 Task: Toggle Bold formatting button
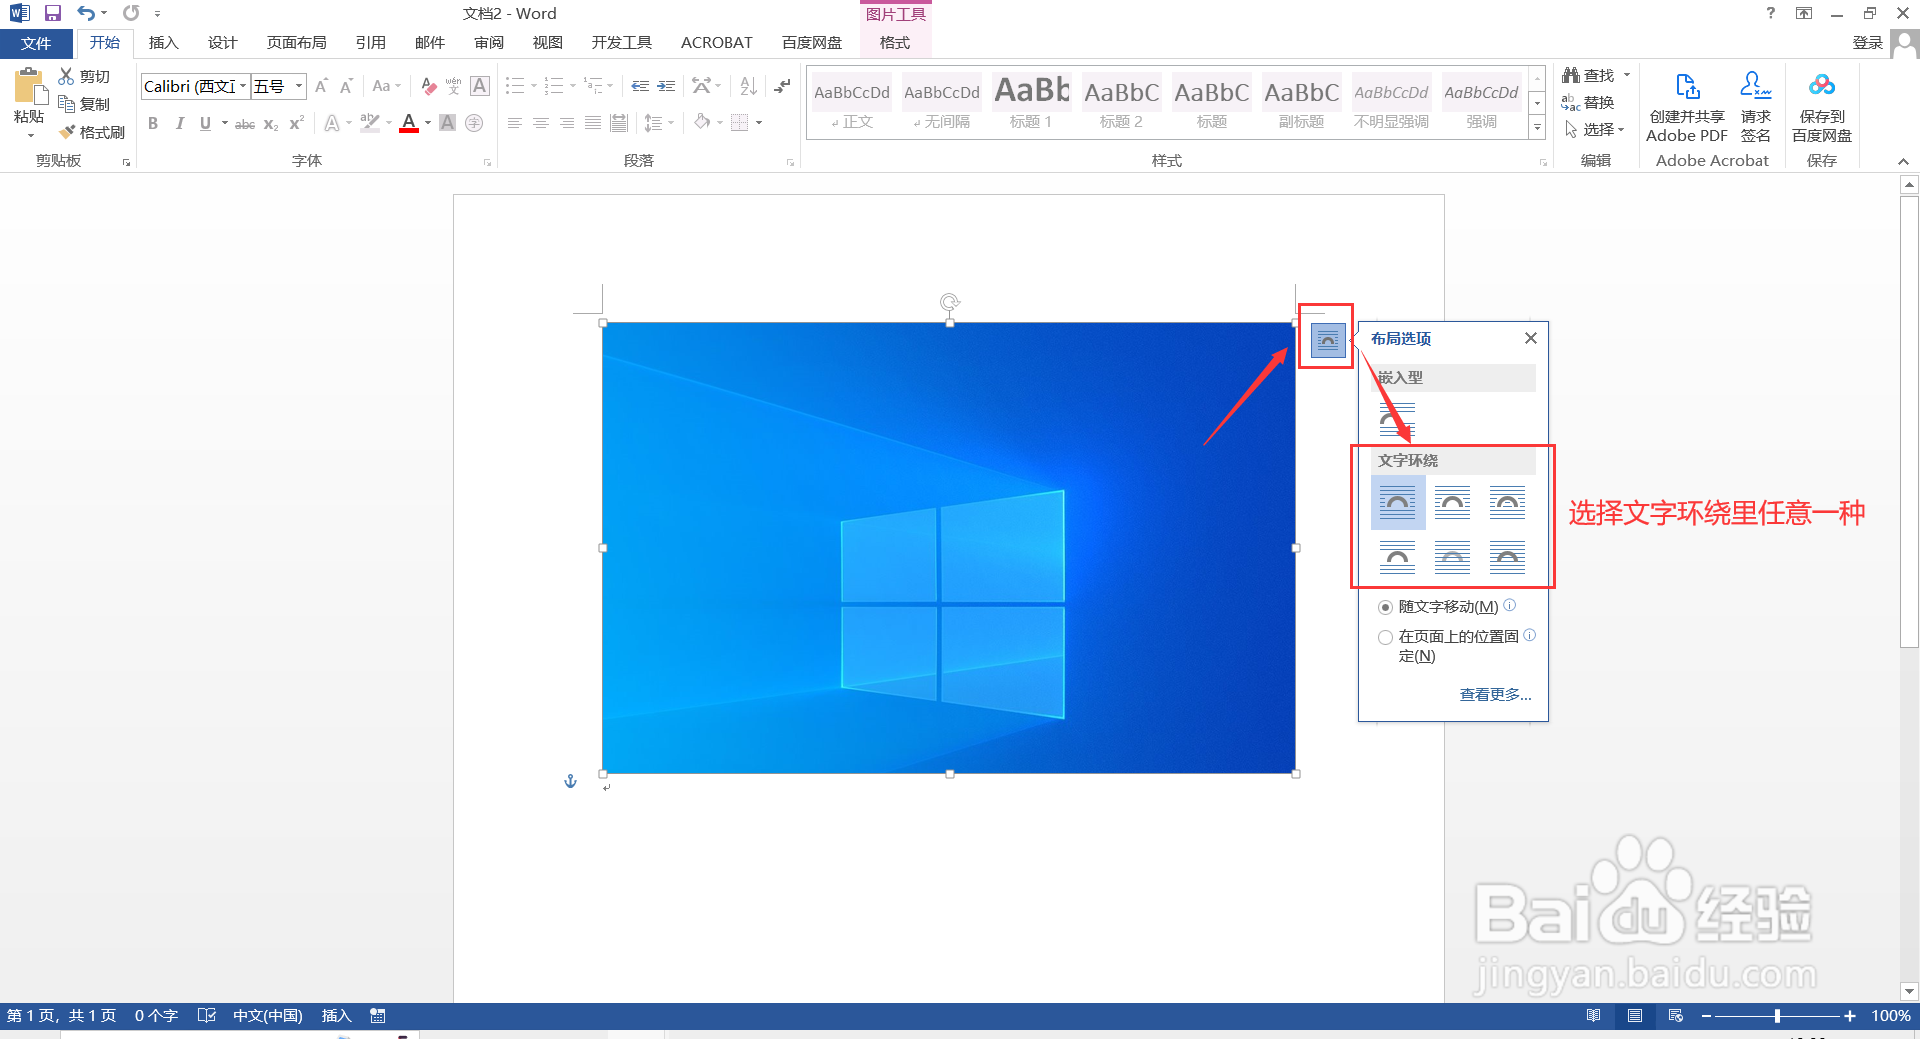pyautogui.click(x=153, y=123)
